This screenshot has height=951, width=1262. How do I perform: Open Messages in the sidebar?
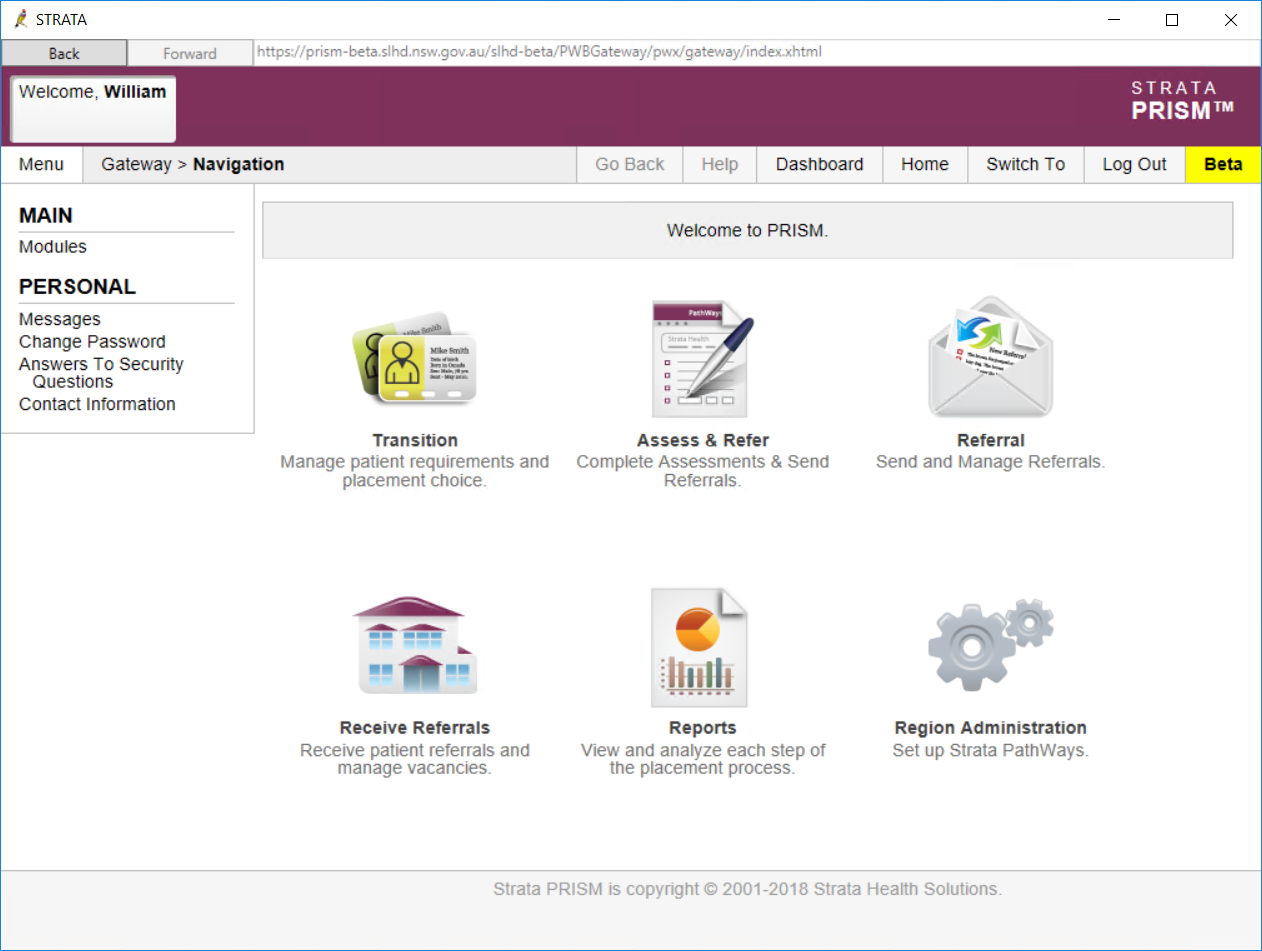tap(60, 320)
